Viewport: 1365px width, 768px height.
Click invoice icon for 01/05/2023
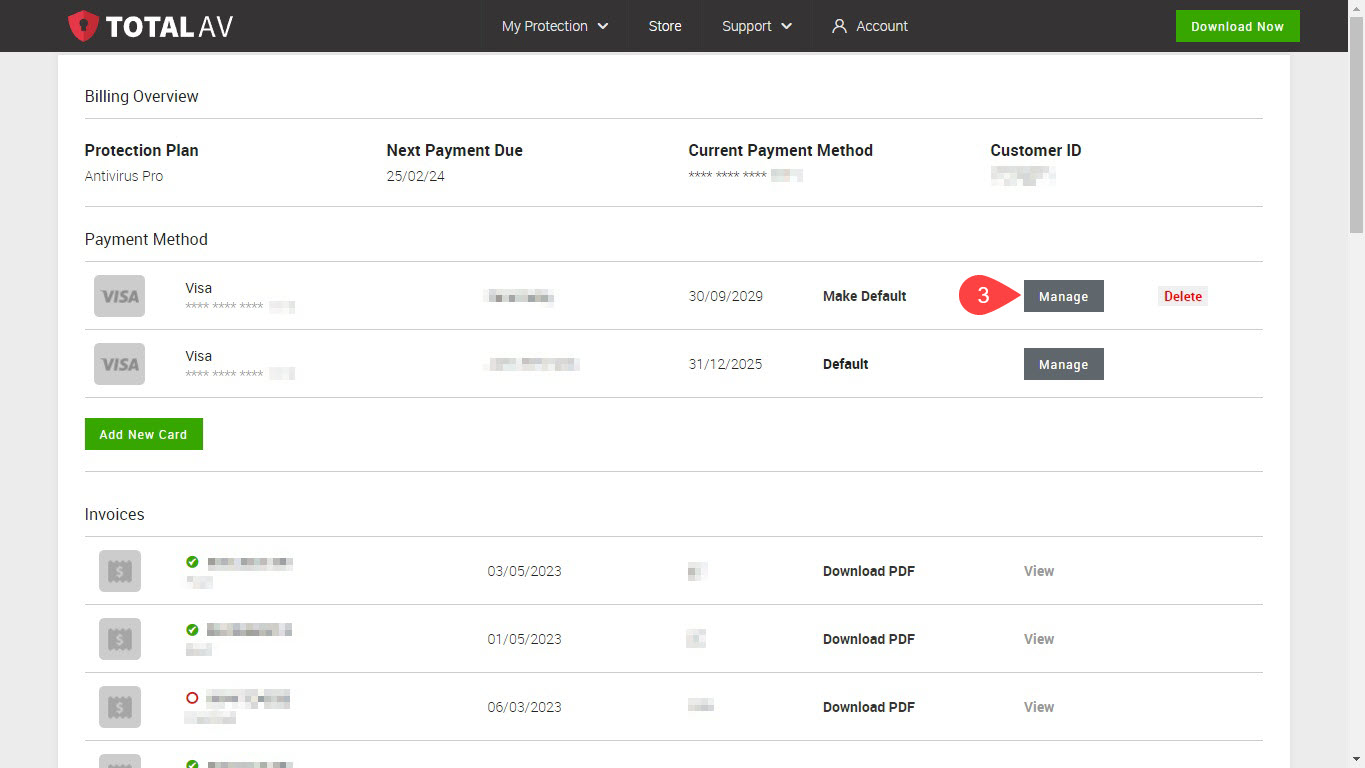pos(119,639)
